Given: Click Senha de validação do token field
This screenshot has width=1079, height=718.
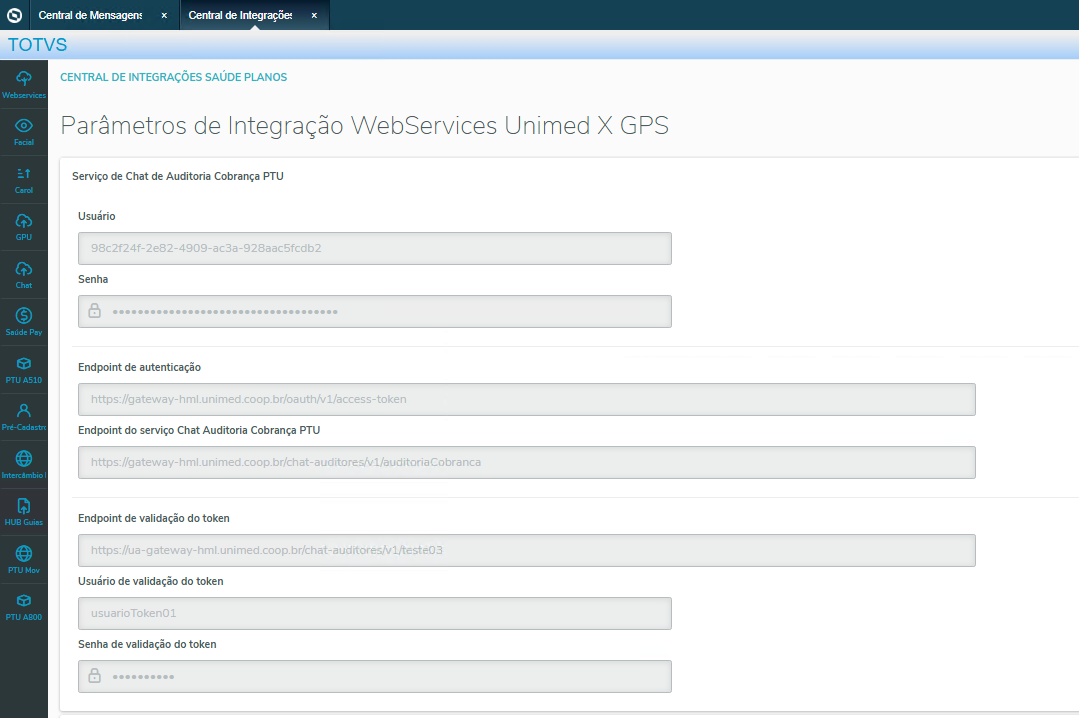Looking at the screenshot, I should click(x=375, y=677).
